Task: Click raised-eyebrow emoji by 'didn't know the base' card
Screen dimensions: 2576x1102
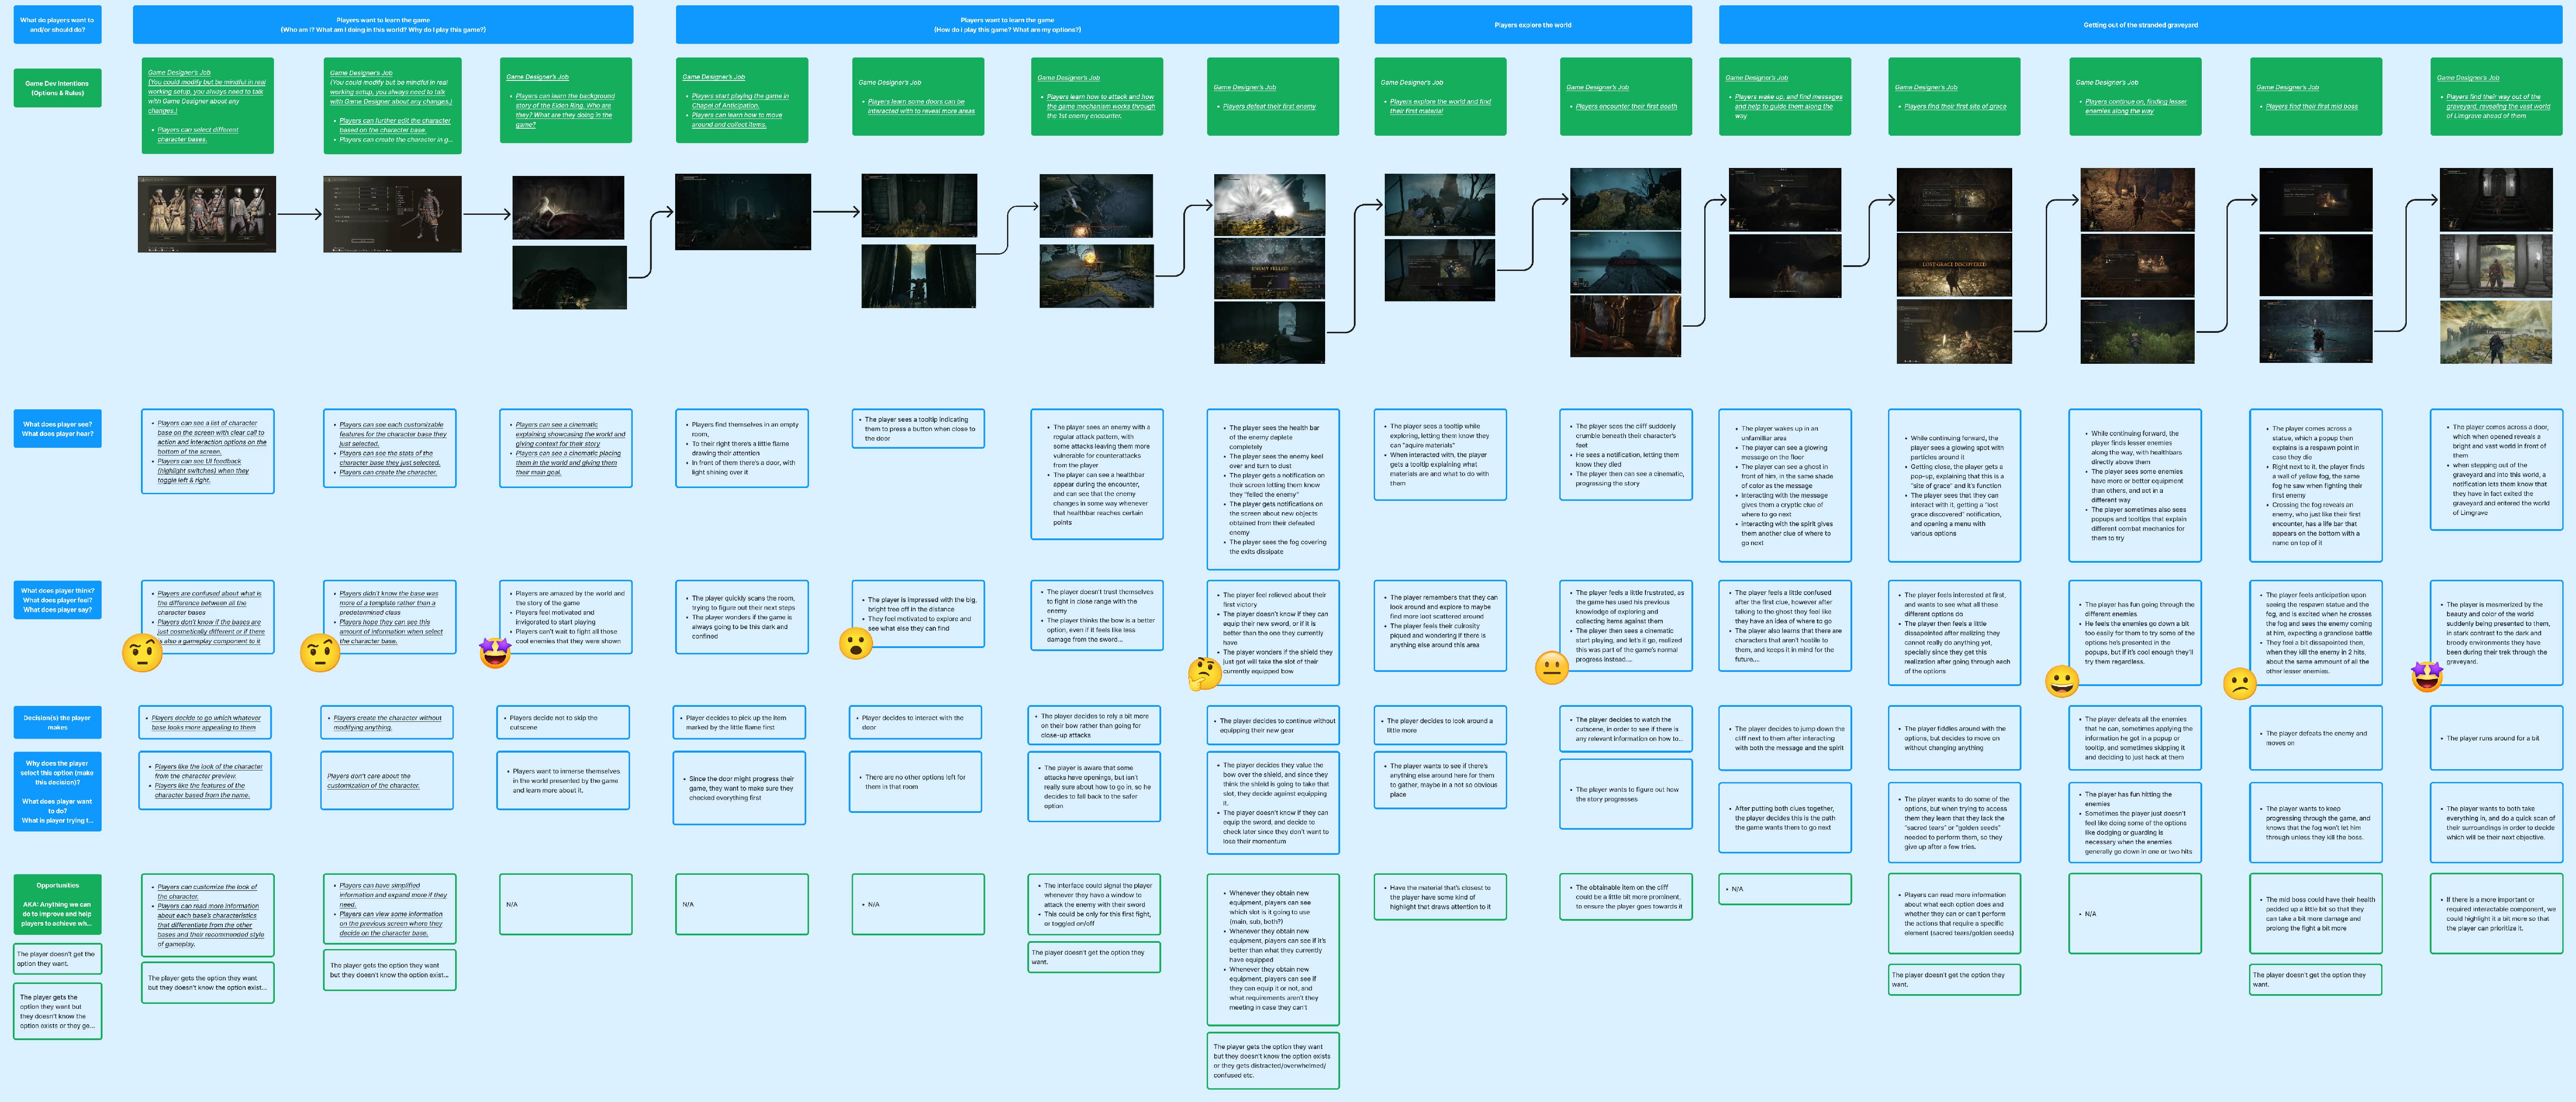Action: point(320,652)
